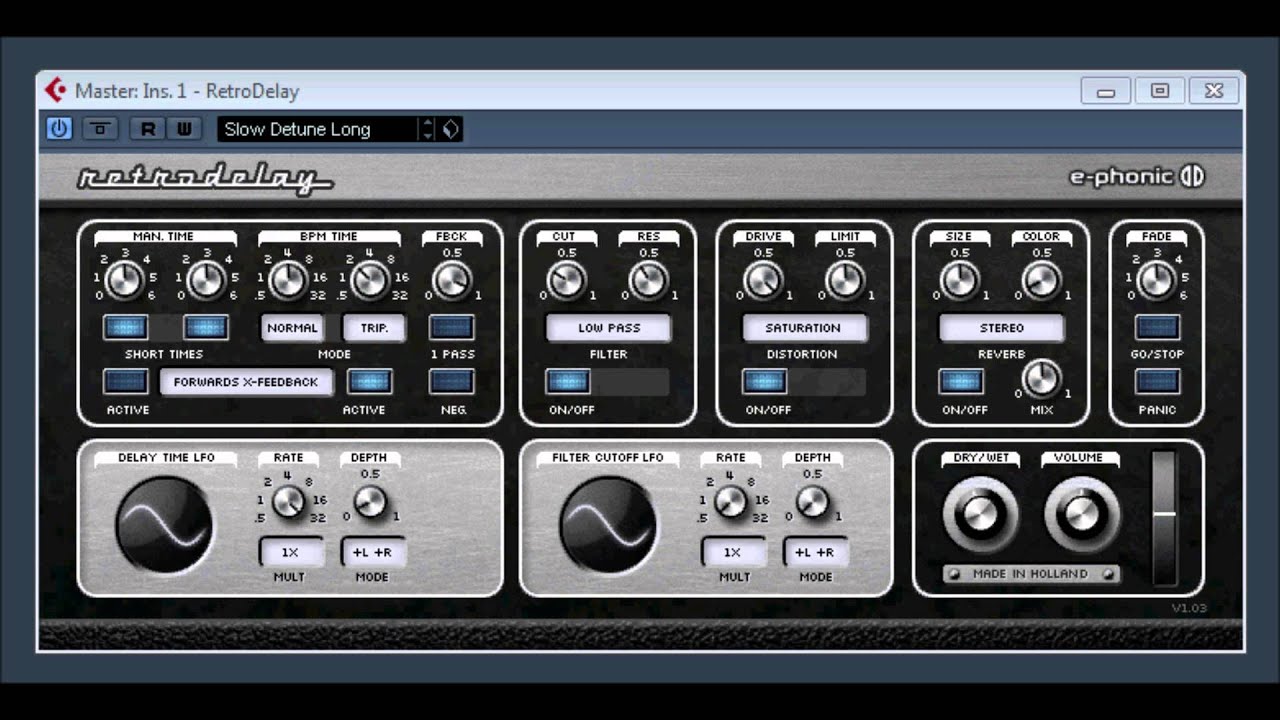Open the Filter Cutoff LFO +L +R MODE selector
1280x720 pixels.
(815, 552)
